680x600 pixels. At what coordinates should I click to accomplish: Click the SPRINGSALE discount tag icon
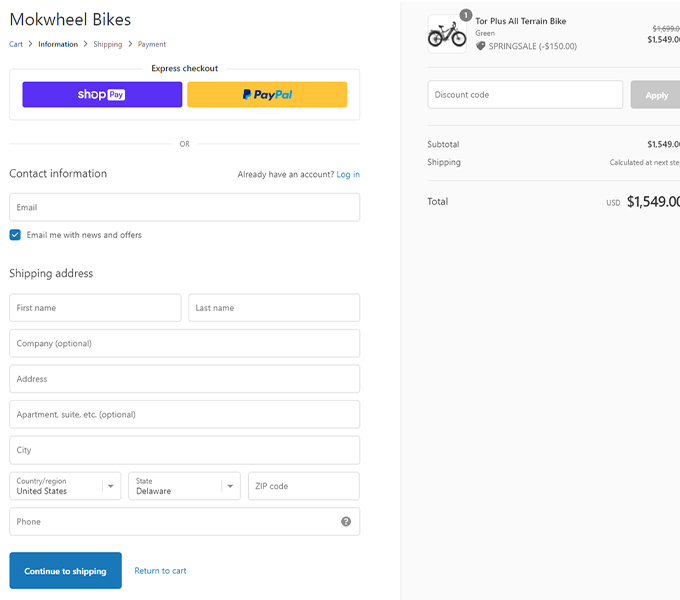481,46
